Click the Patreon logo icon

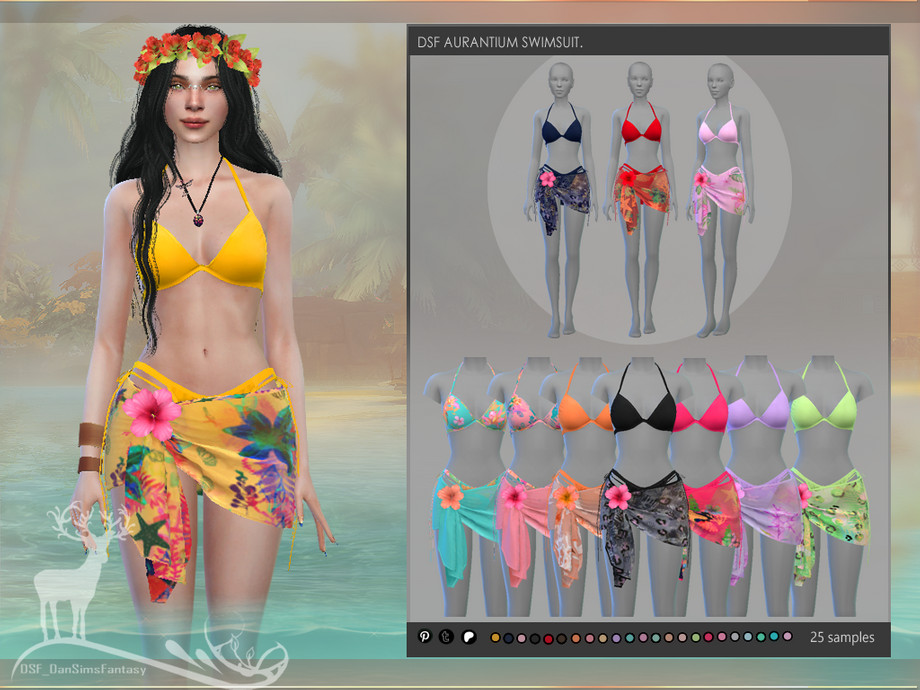[469, 637]
